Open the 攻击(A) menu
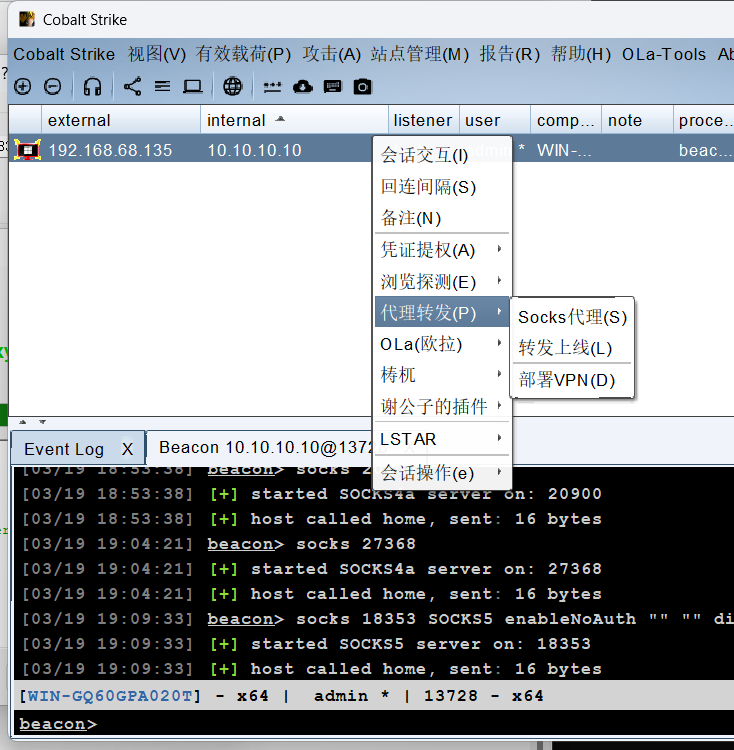This screenshot has height=750, width=734. [x=331, y=55]
